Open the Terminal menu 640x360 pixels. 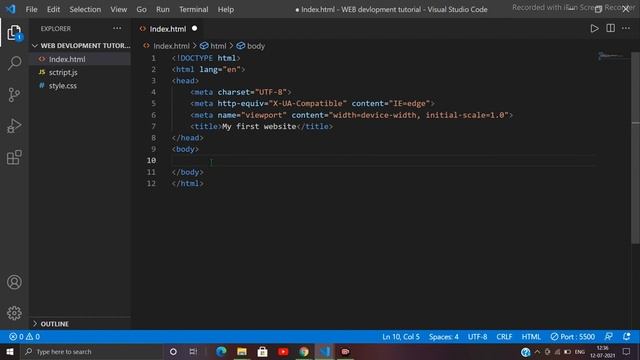tap(193, 9)
